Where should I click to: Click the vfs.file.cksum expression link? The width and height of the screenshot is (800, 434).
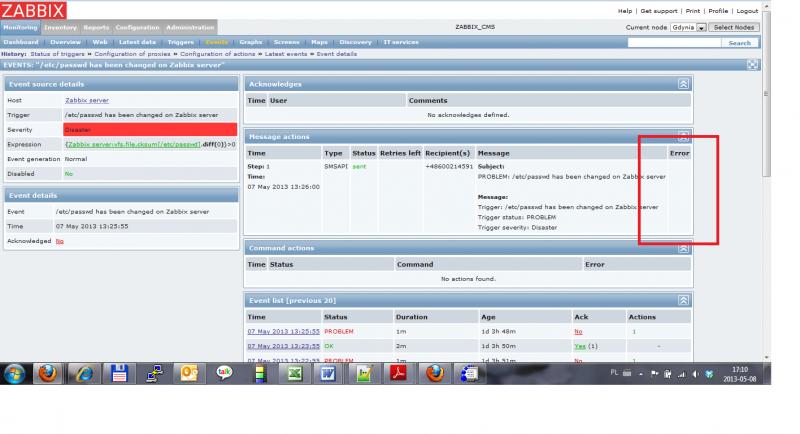tap(133, 145)
